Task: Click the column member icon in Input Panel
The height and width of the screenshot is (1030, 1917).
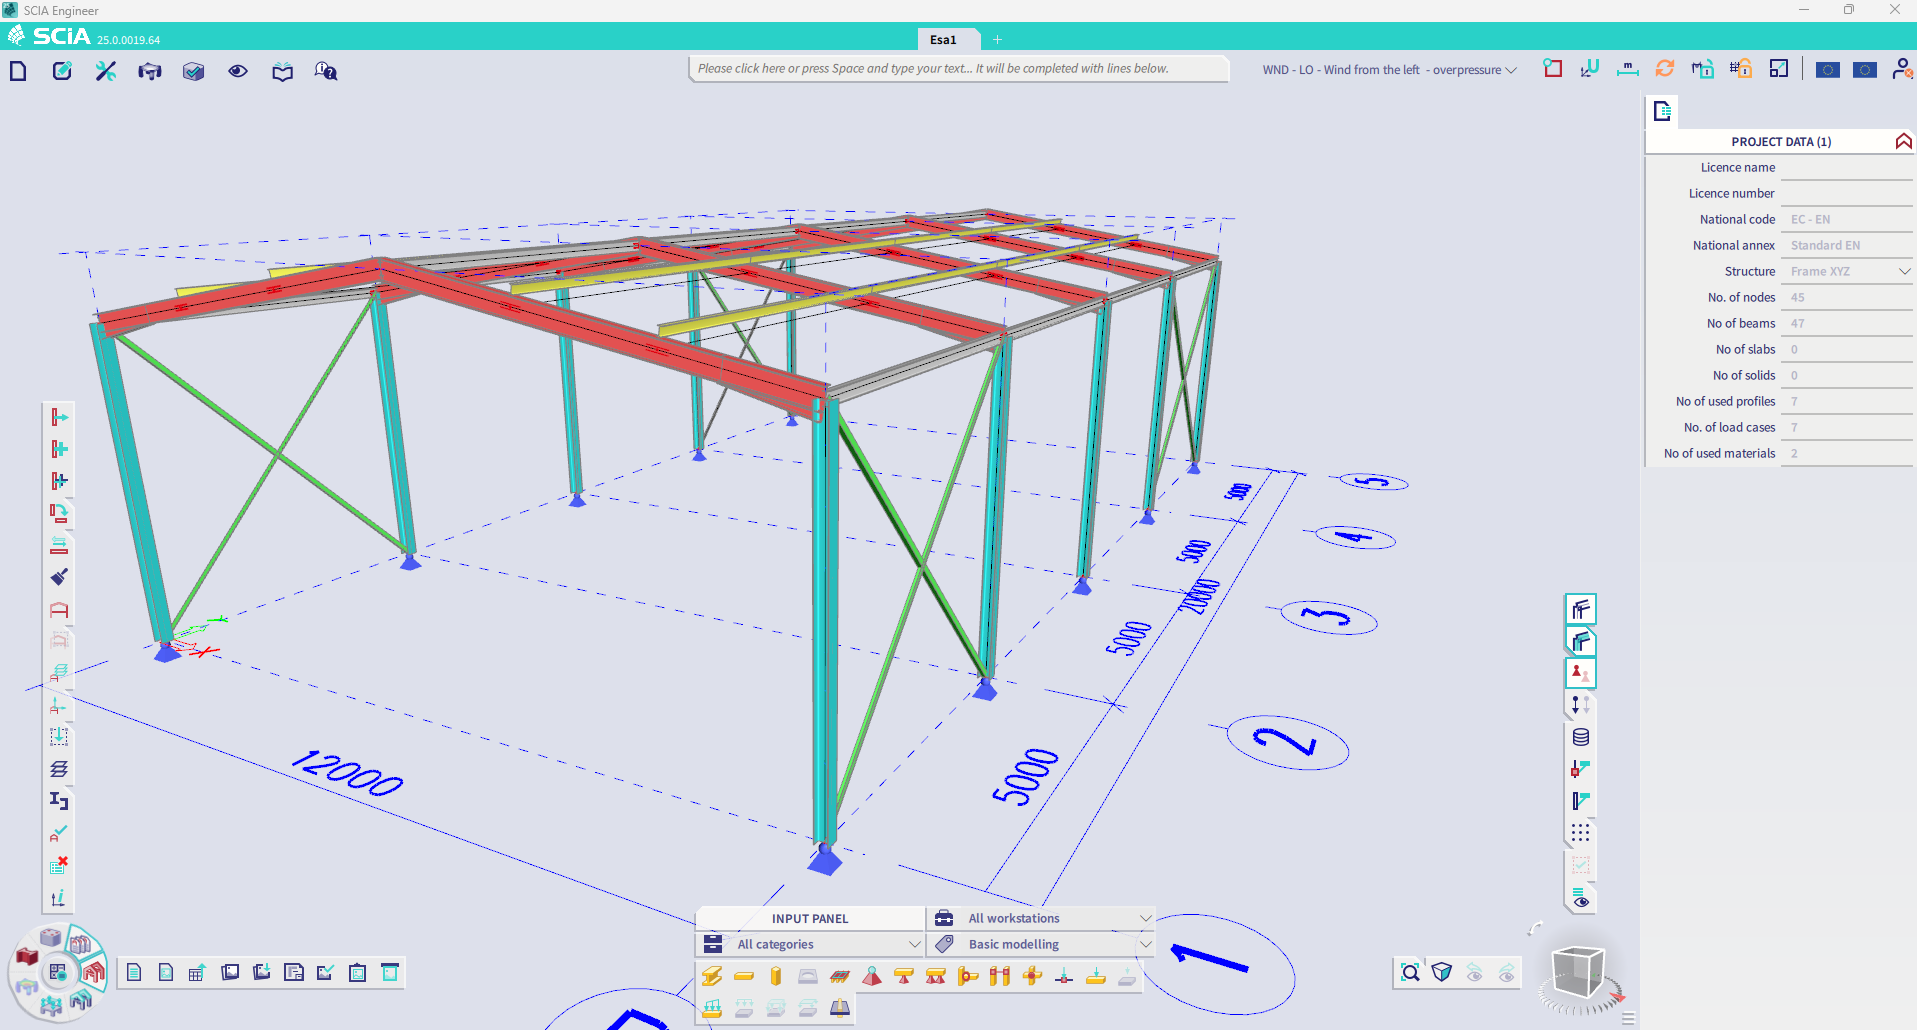Action: tap(776, 976)
